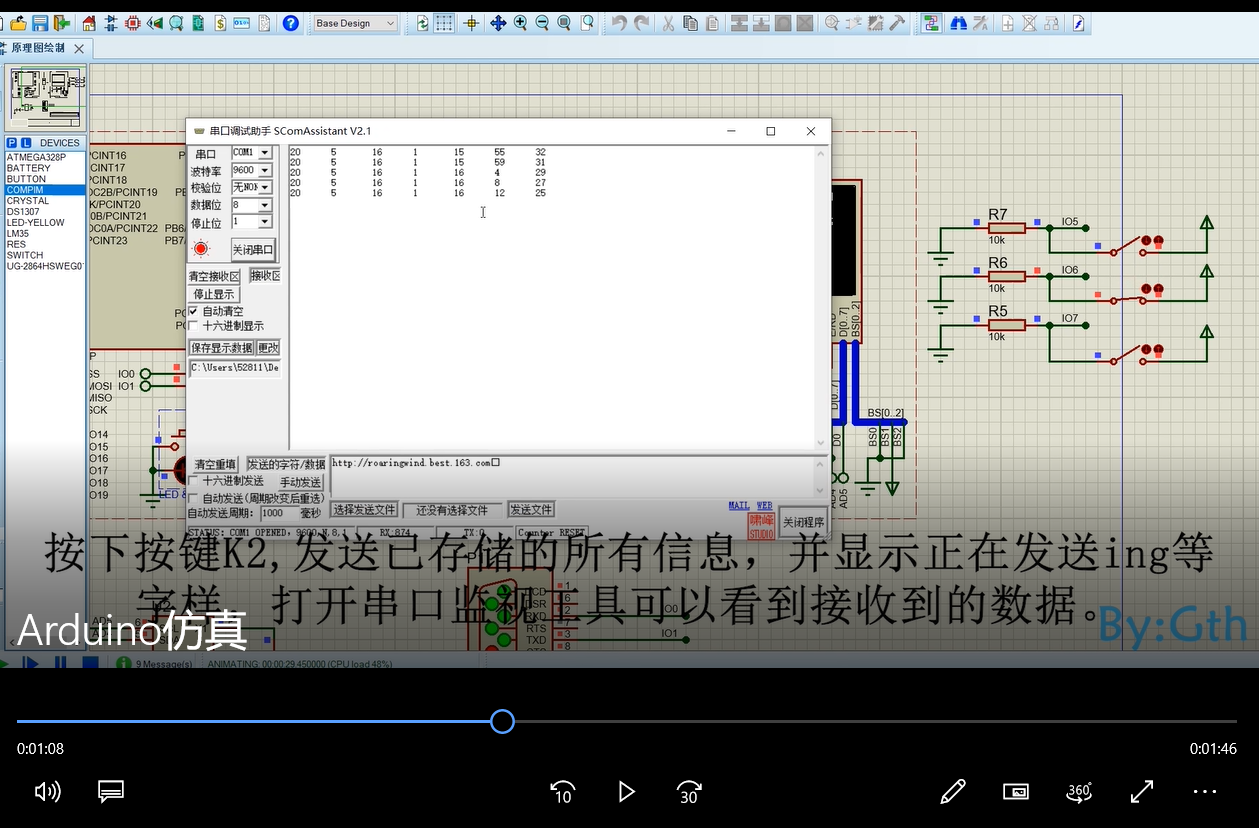Toggle the 十六进制显示 checkbox
Screen dimensions: 1259x828
click(194, 326)
